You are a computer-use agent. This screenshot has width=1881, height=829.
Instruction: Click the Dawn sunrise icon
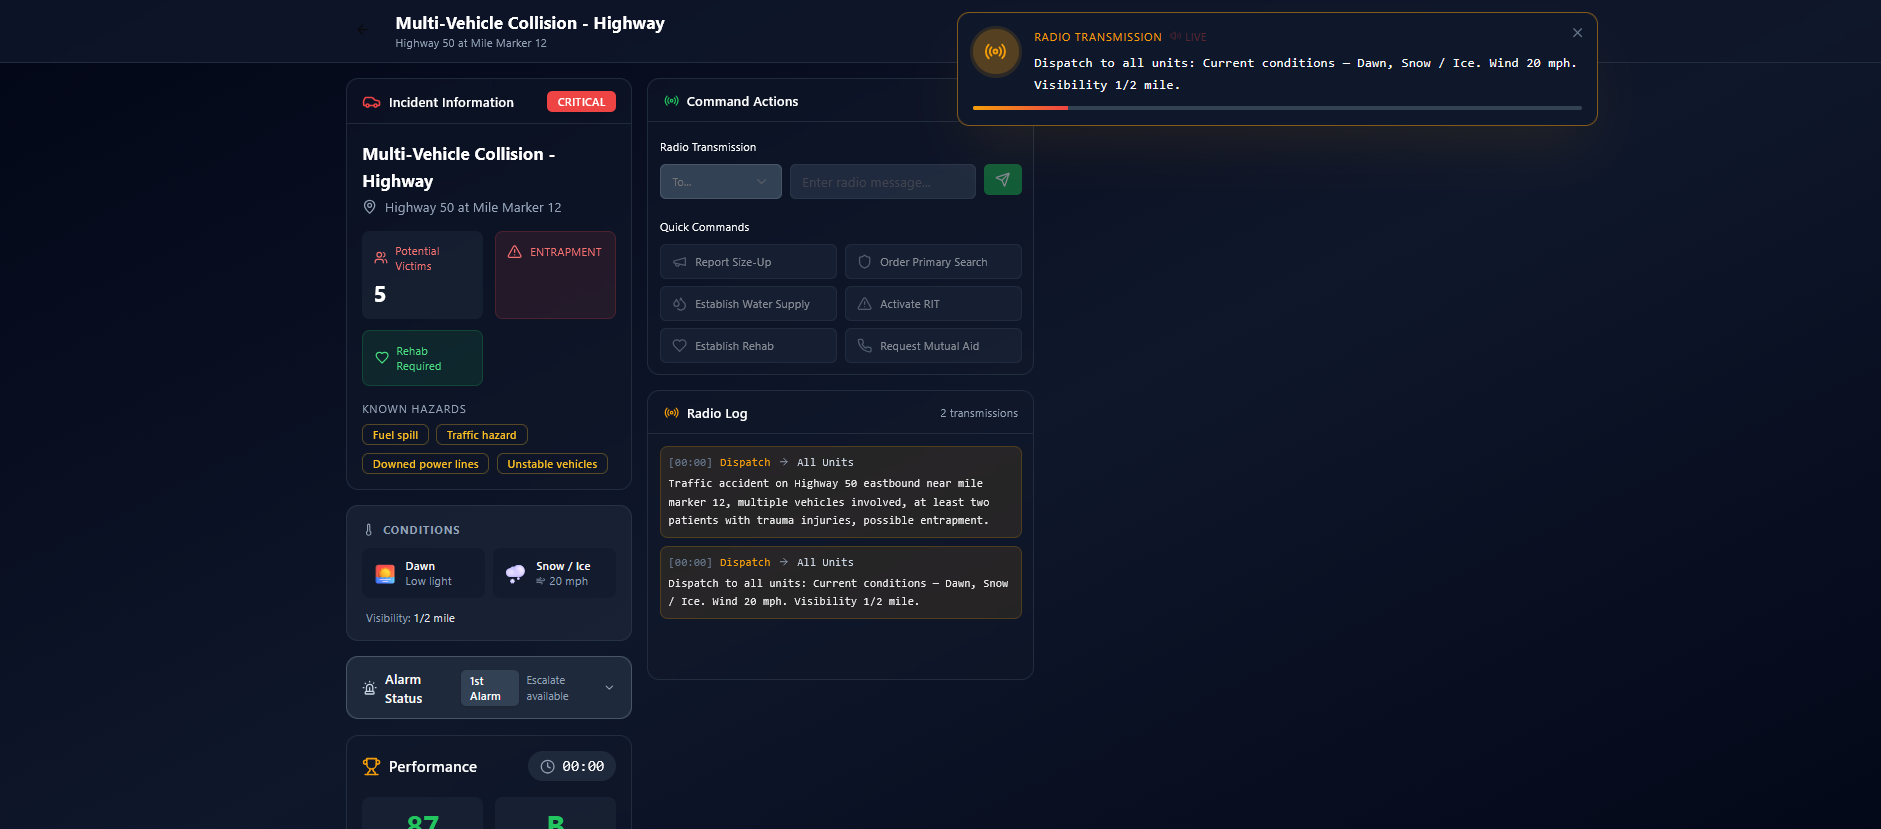point(385,573)
